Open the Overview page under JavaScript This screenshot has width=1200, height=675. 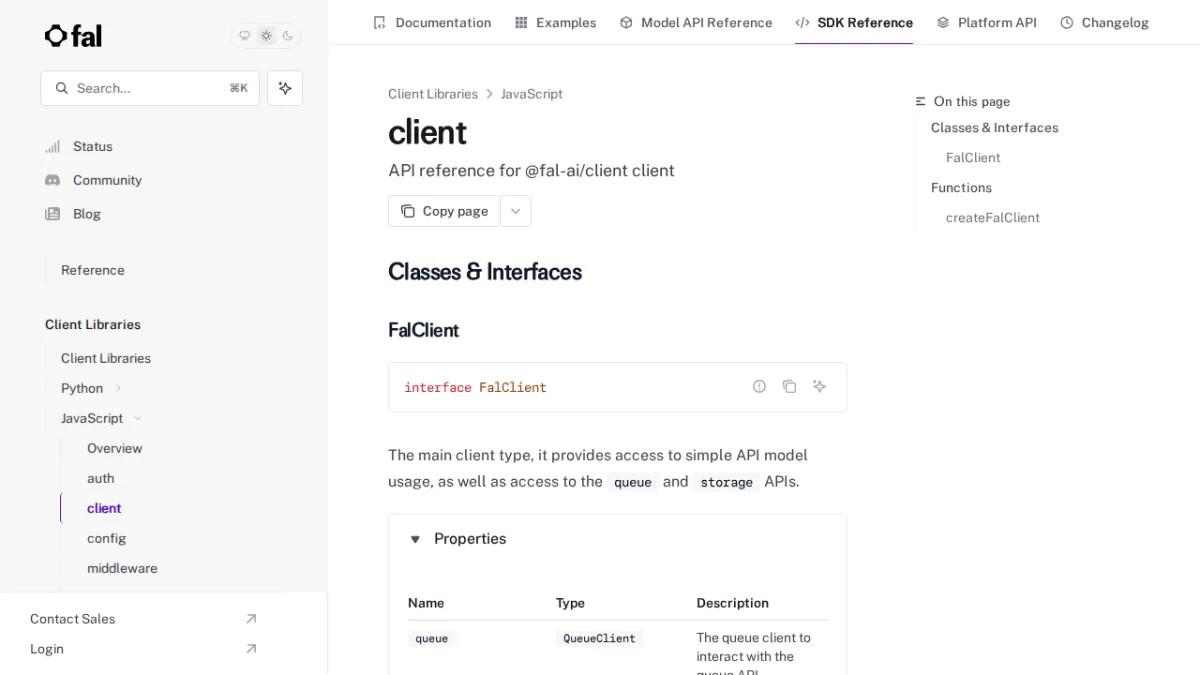[x=115, y=448]
